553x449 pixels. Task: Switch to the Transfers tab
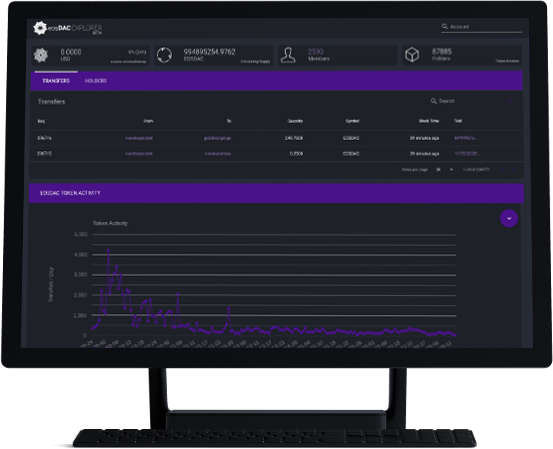click(x=56, y=81)
